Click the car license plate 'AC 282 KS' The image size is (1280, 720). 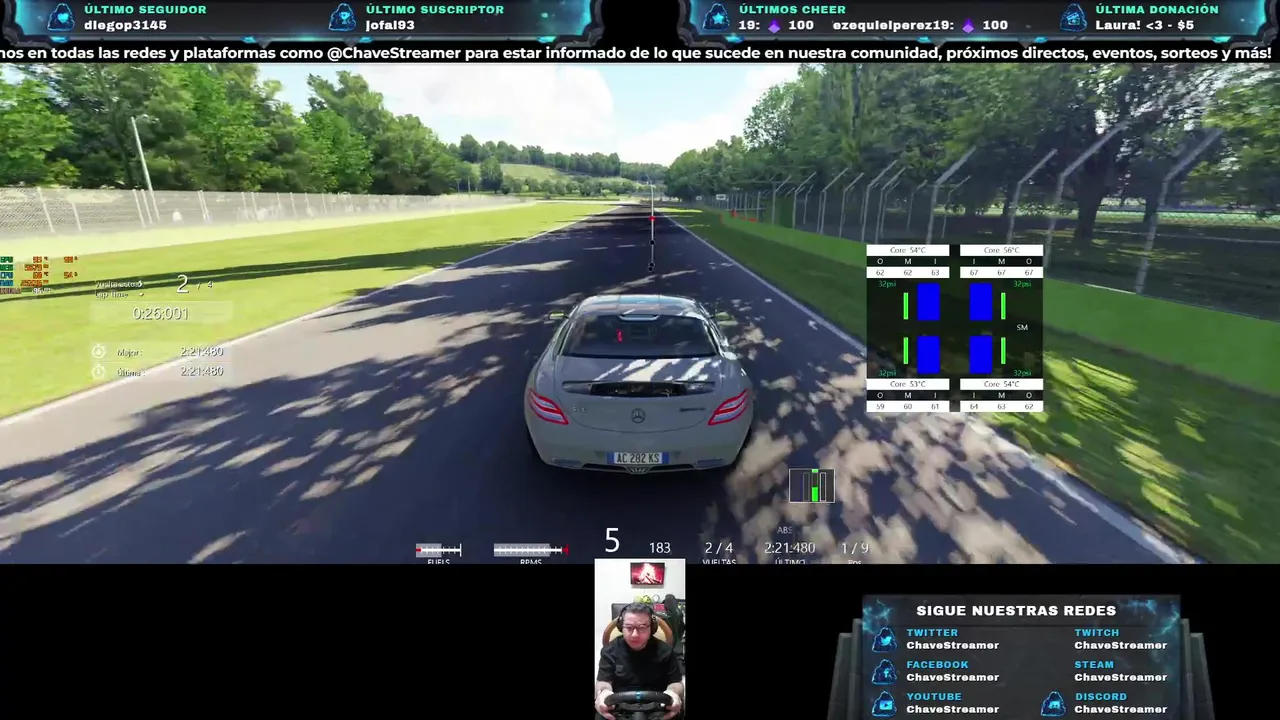click(x=638, y=458)
